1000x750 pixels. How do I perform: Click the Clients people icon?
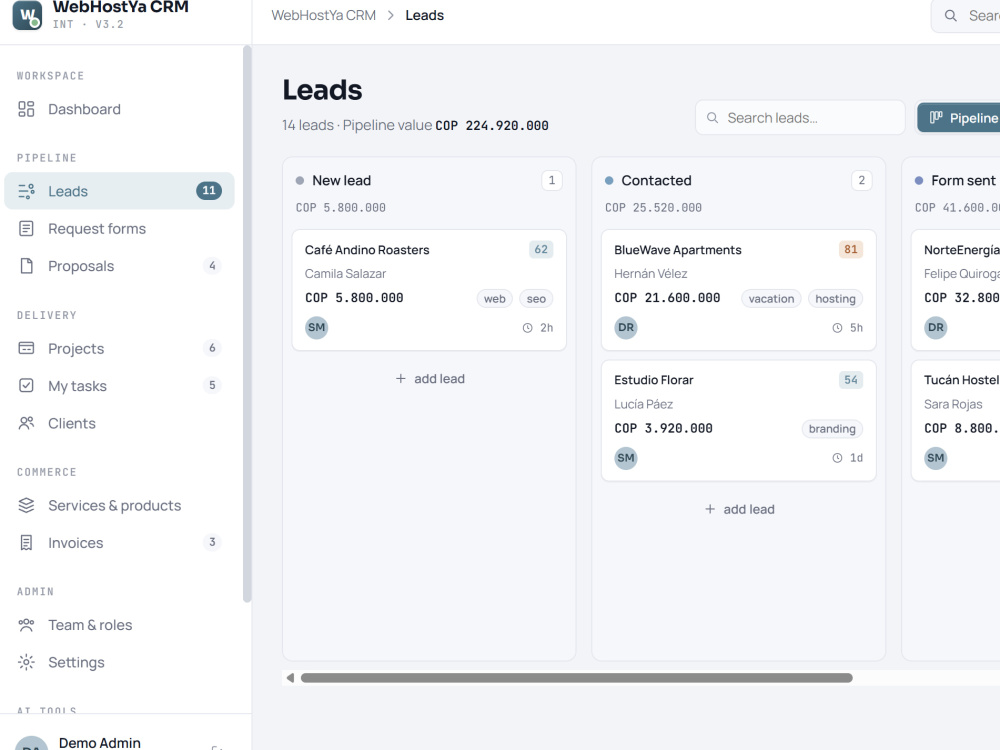26,423
